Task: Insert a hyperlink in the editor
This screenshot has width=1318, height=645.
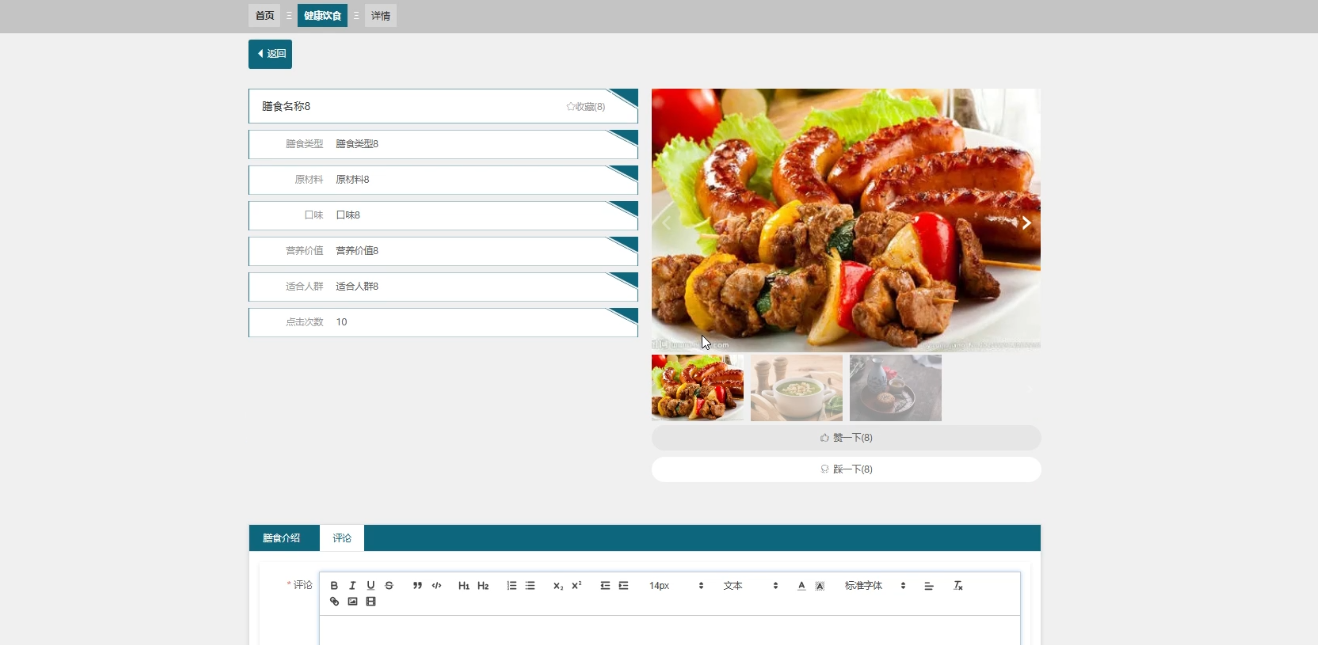Action: coord(334,602)
